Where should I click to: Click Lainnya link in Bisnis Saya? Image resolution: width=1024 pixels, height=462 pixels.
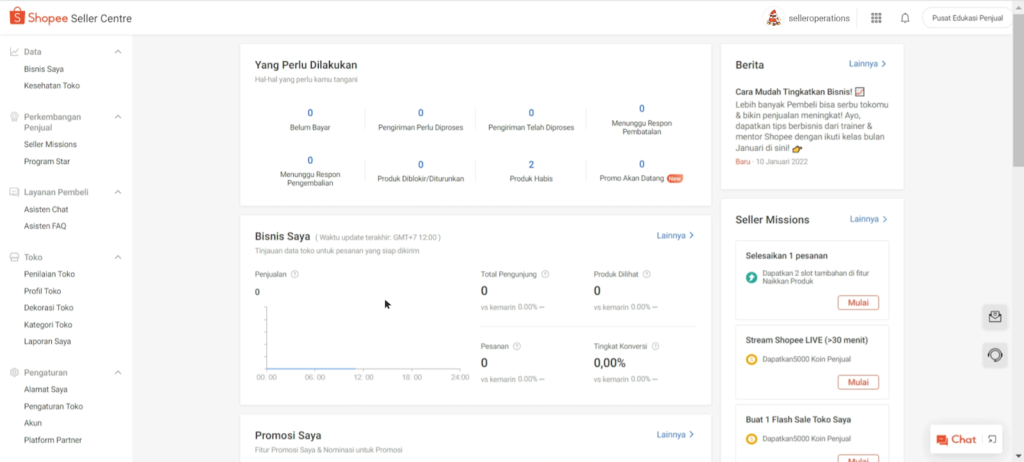click(x=675, y=235)
